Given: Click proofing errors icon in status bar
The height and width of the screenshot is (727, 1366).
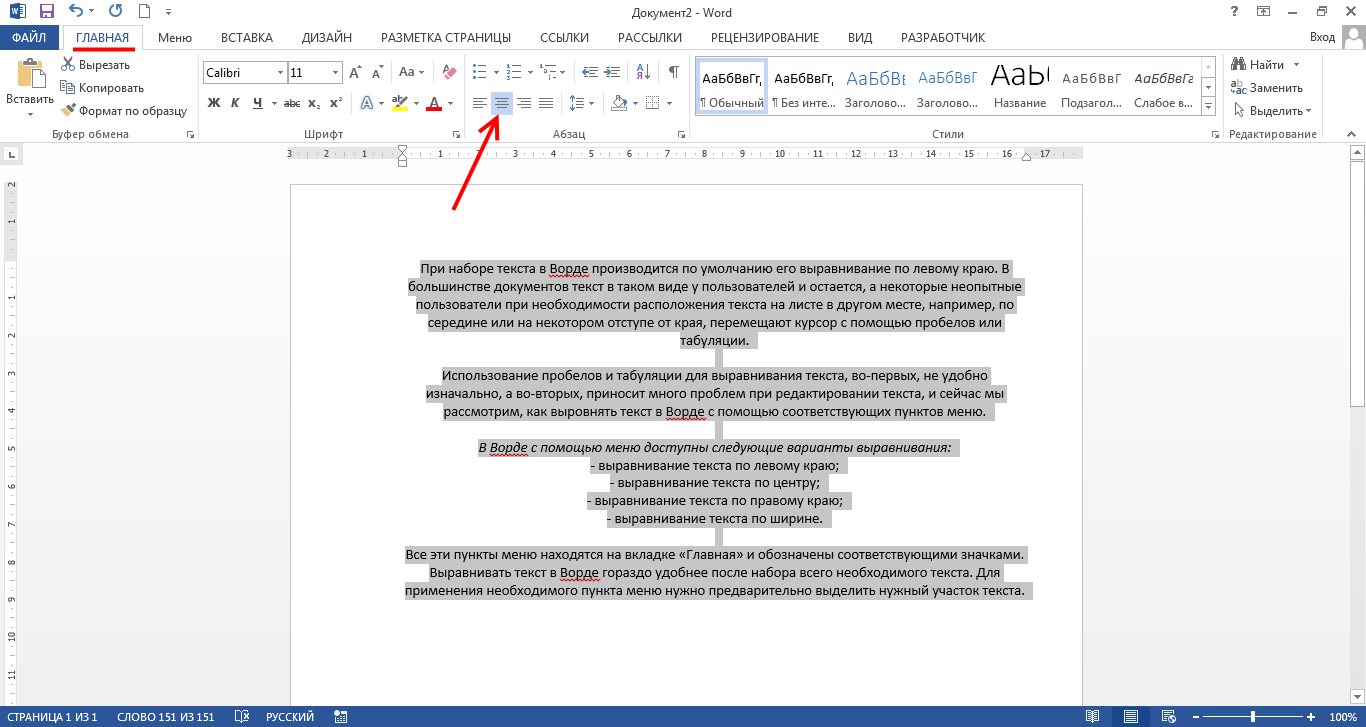Looking at the screenshot, I should pos(241,717).
